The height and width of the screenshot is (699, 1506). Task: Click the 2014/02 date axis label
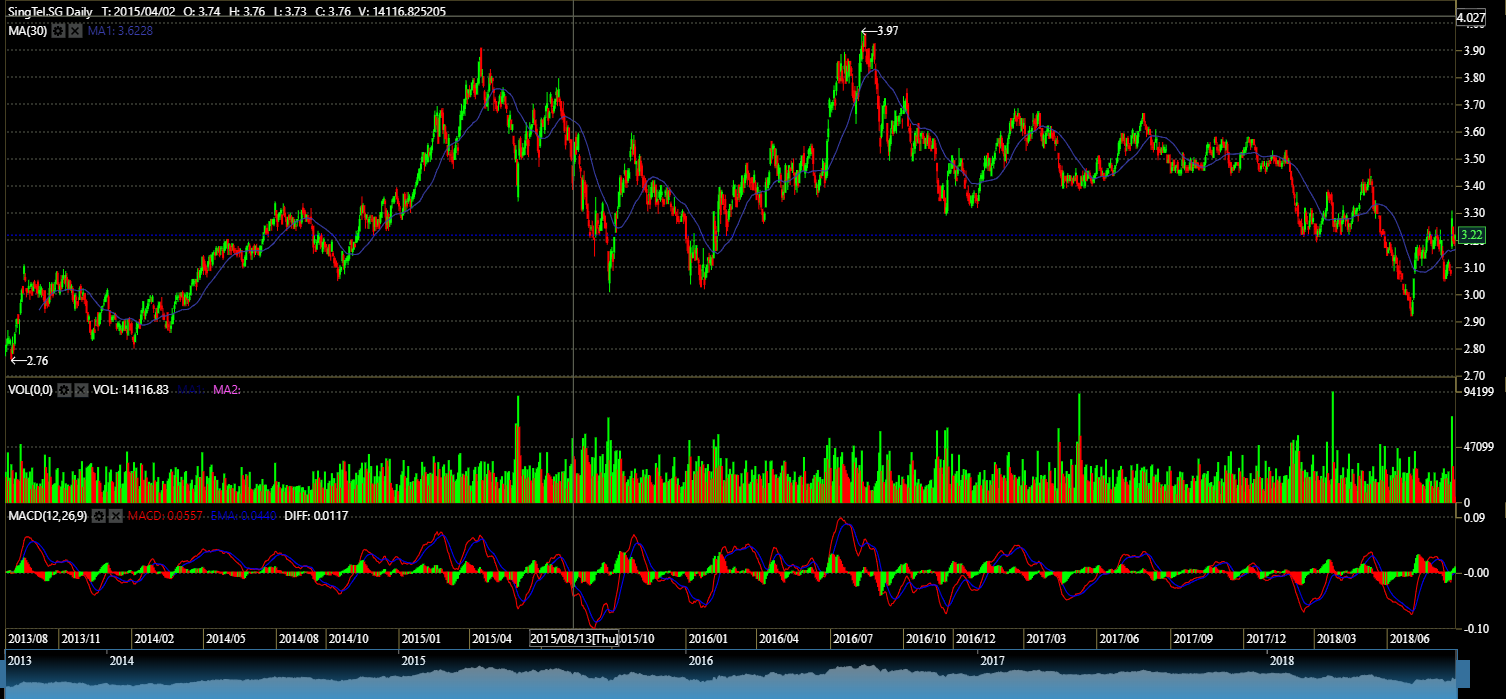pos(154,639)
